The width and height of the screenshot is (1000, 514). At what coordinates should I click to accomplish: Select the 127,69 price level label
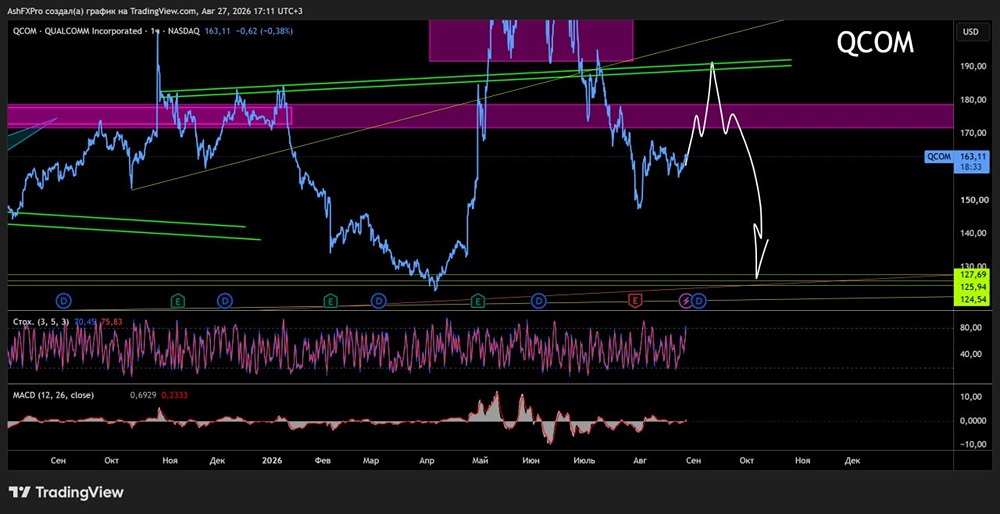click(971, 274)
